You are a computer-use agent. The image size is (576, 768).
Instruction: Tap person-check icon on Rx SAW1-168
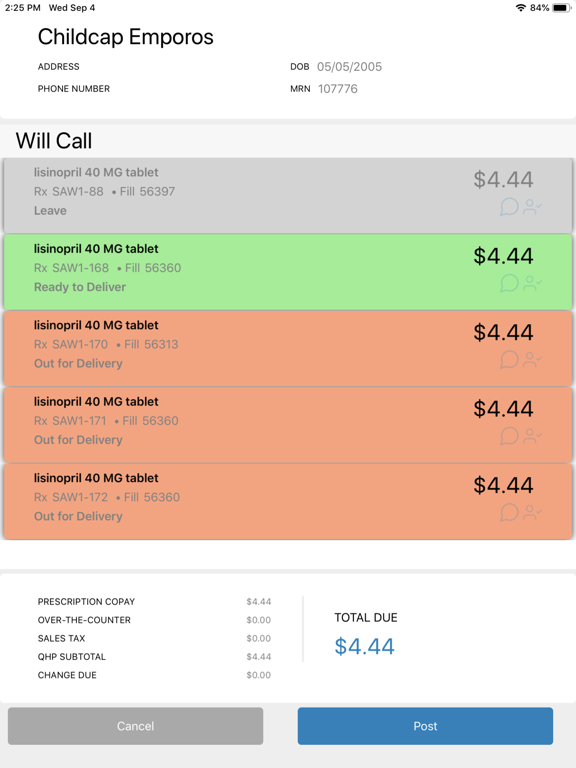[532, 284]
